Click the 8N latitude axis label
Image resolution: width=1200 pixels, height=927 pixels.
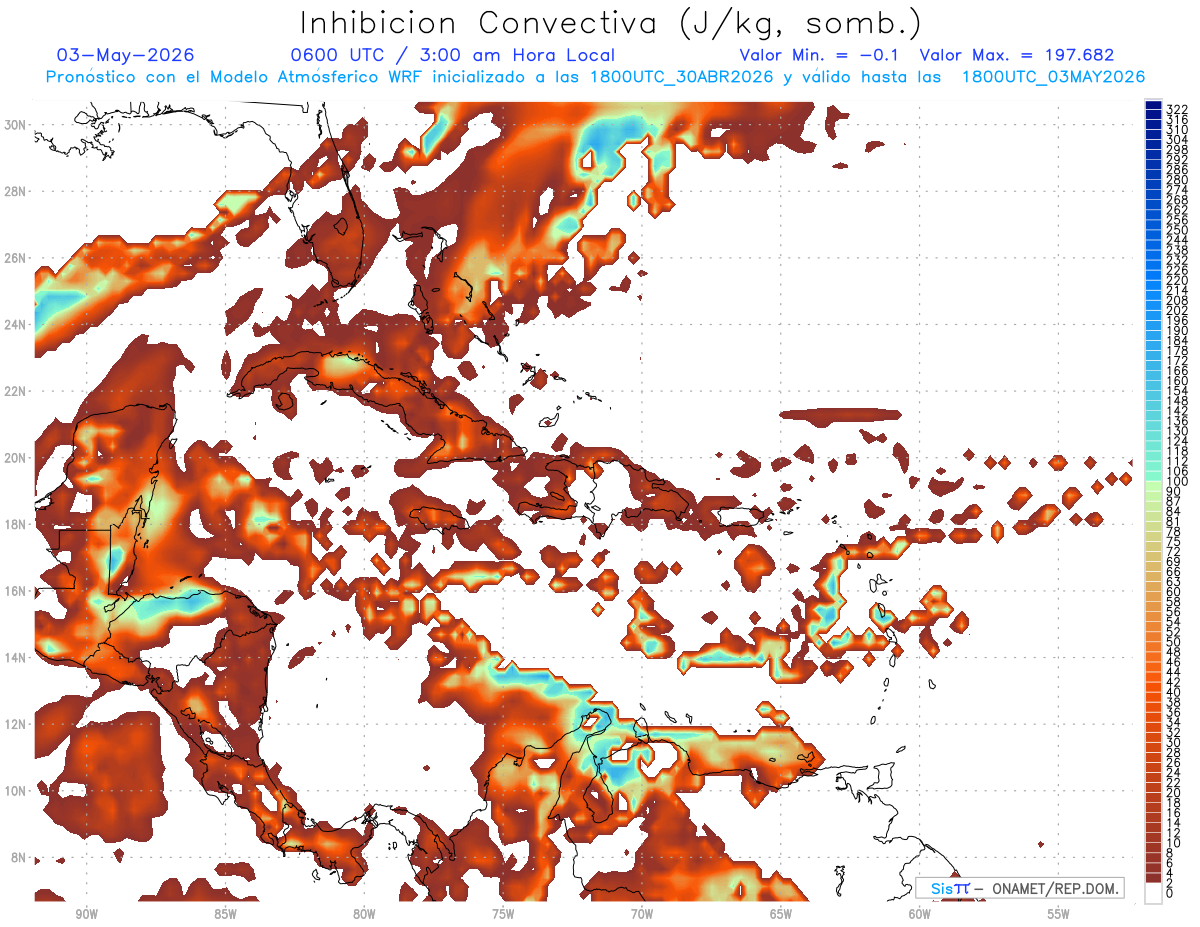19,857
